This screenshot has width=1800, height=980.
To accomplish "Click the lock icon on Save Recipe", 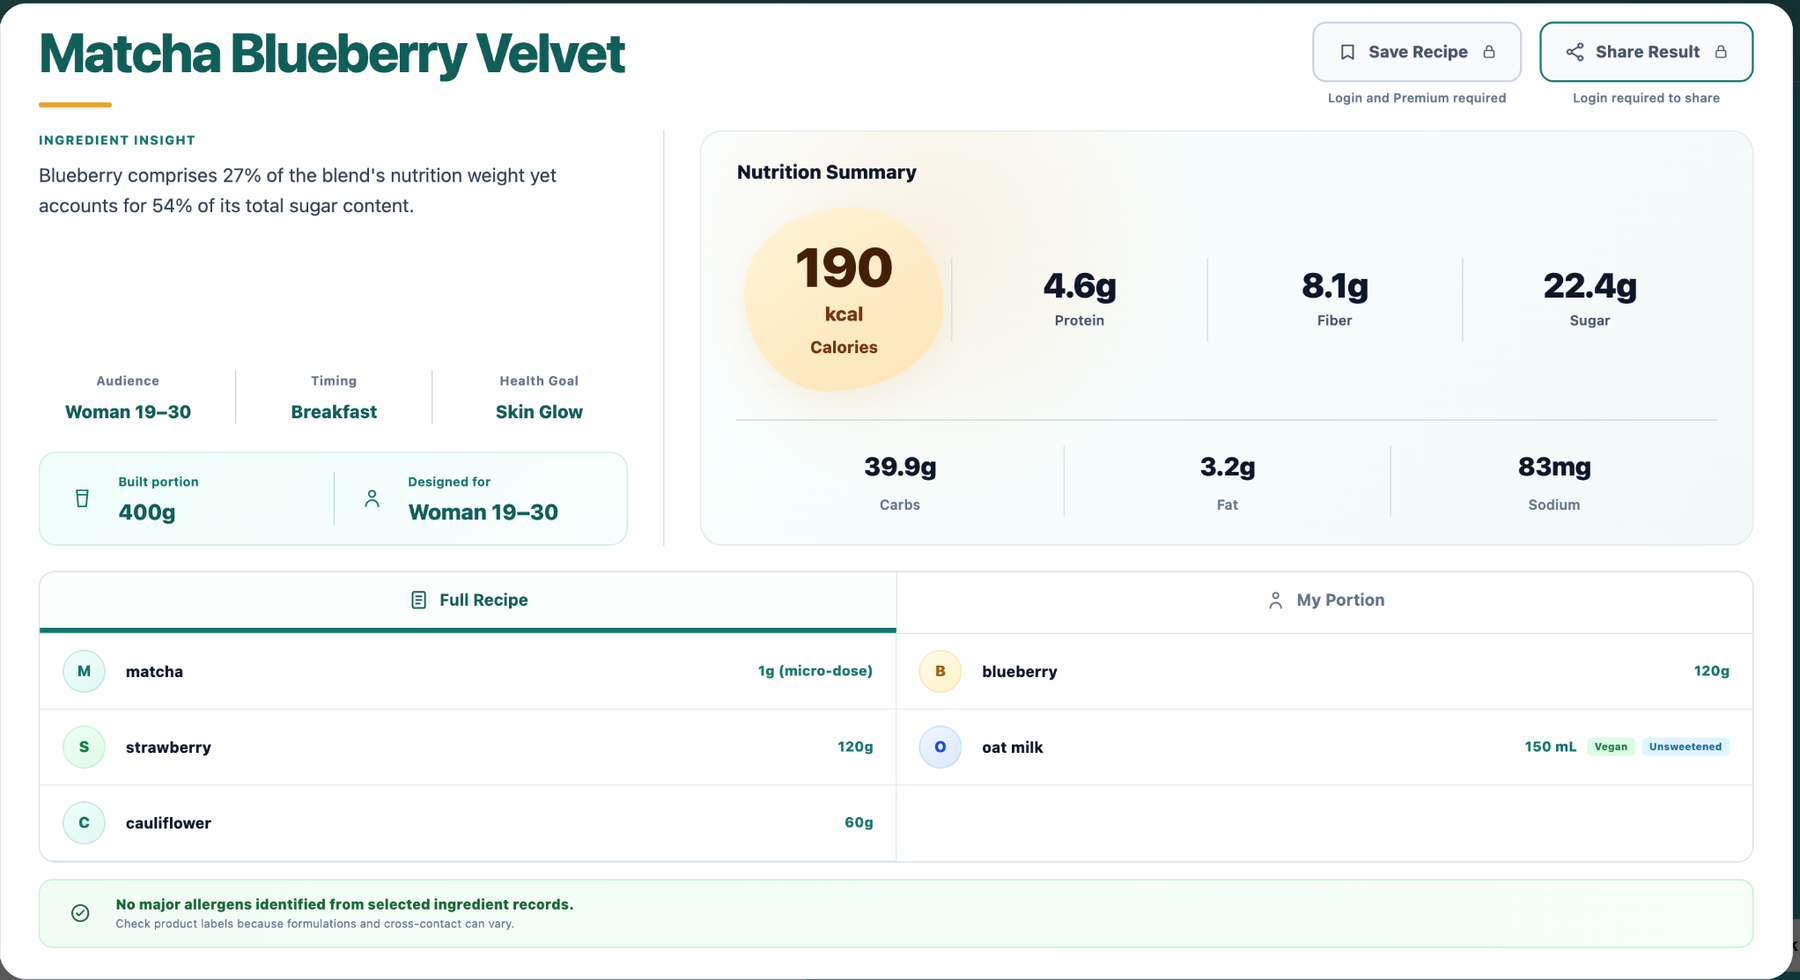I will (x=1489, y=52).
